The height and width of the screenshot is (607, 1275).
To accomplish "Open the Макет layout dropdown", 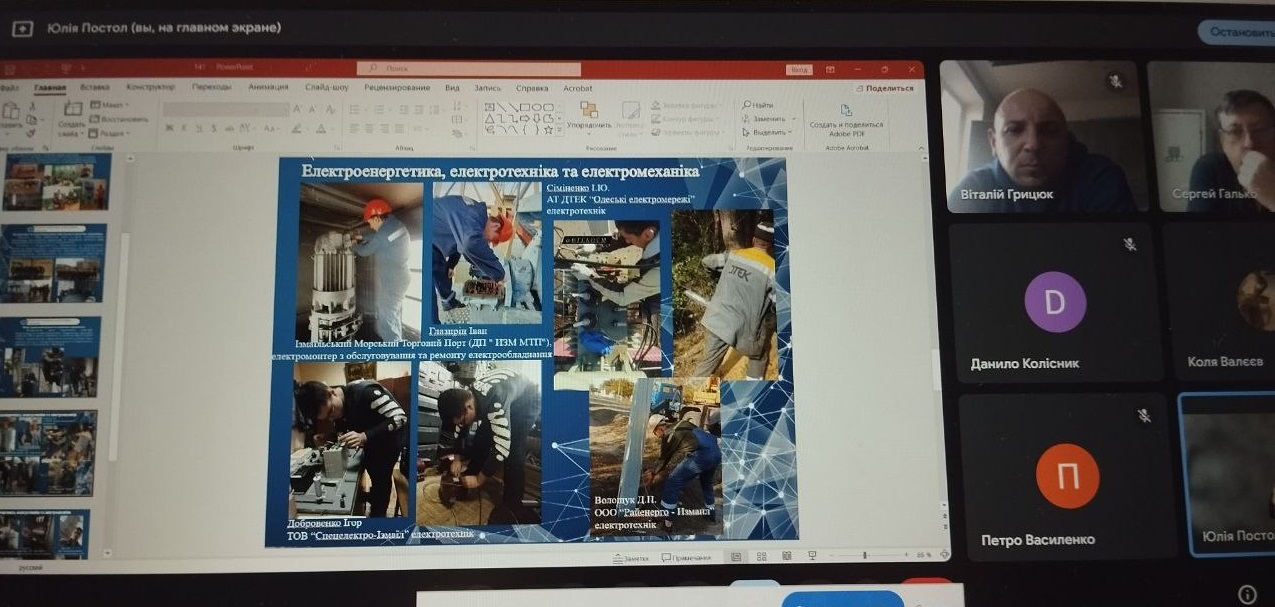I will click(x=108, y=105).
